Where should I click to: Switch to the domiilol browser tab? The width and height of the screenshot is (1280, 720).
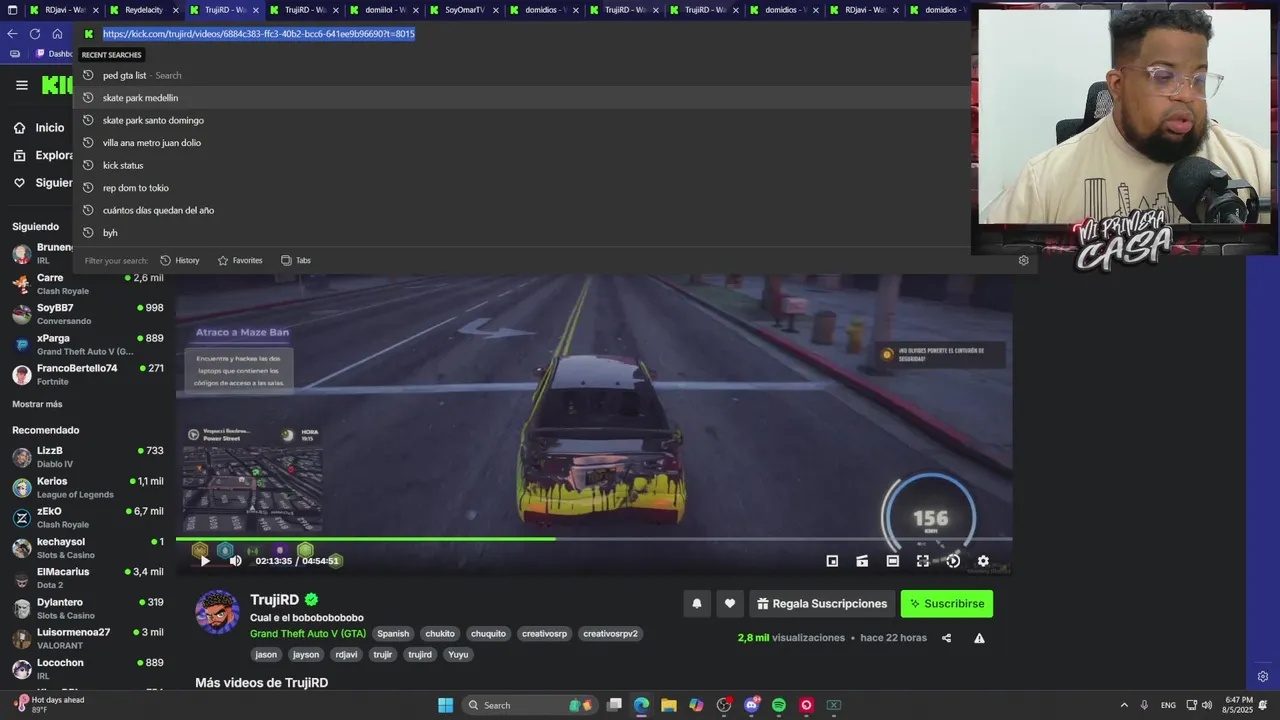(x=384, y=10)
